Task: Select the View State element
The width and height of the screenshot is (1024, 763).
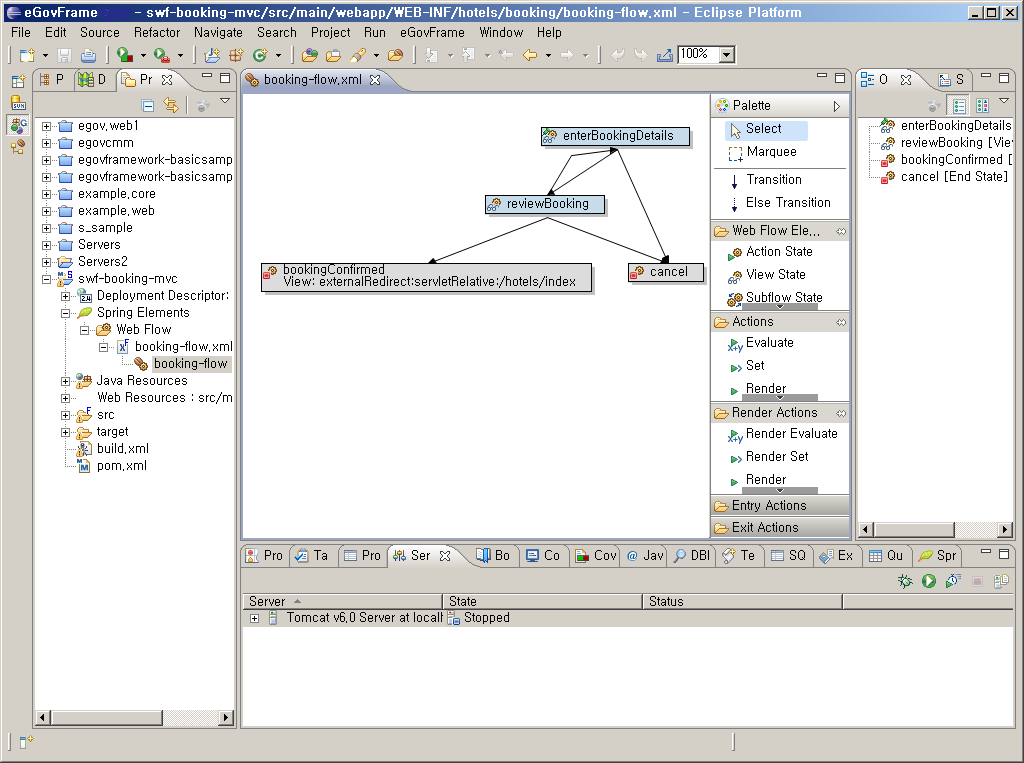Action: click(x=776, y=274)
